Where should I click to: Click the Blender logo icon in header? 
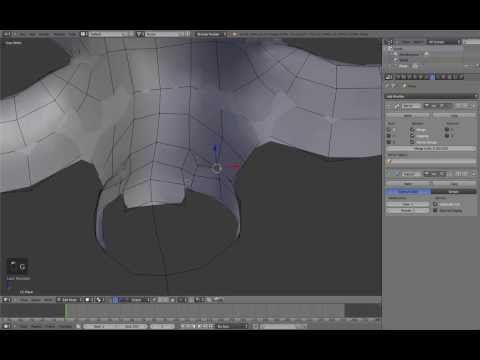pos(234,34)
